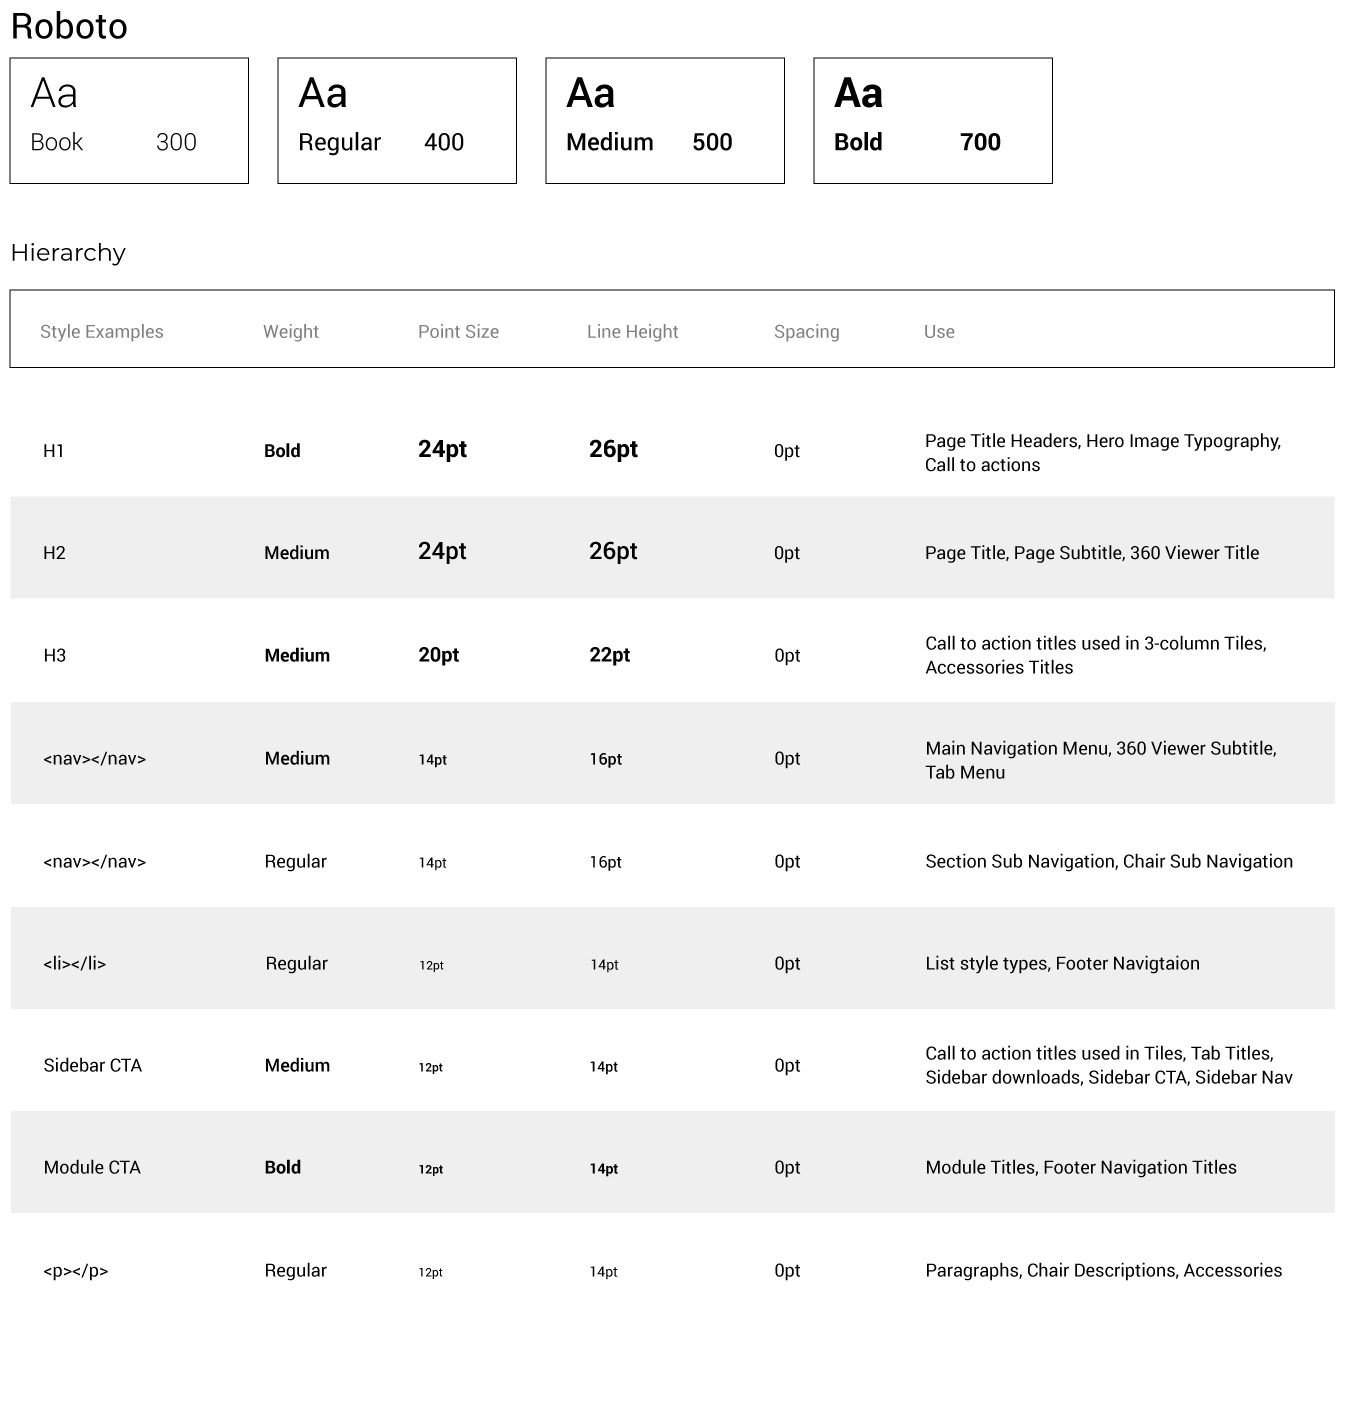
Task: Click the Hierarchy section heading
Action: pyautogui.click(x=68, y=253)
